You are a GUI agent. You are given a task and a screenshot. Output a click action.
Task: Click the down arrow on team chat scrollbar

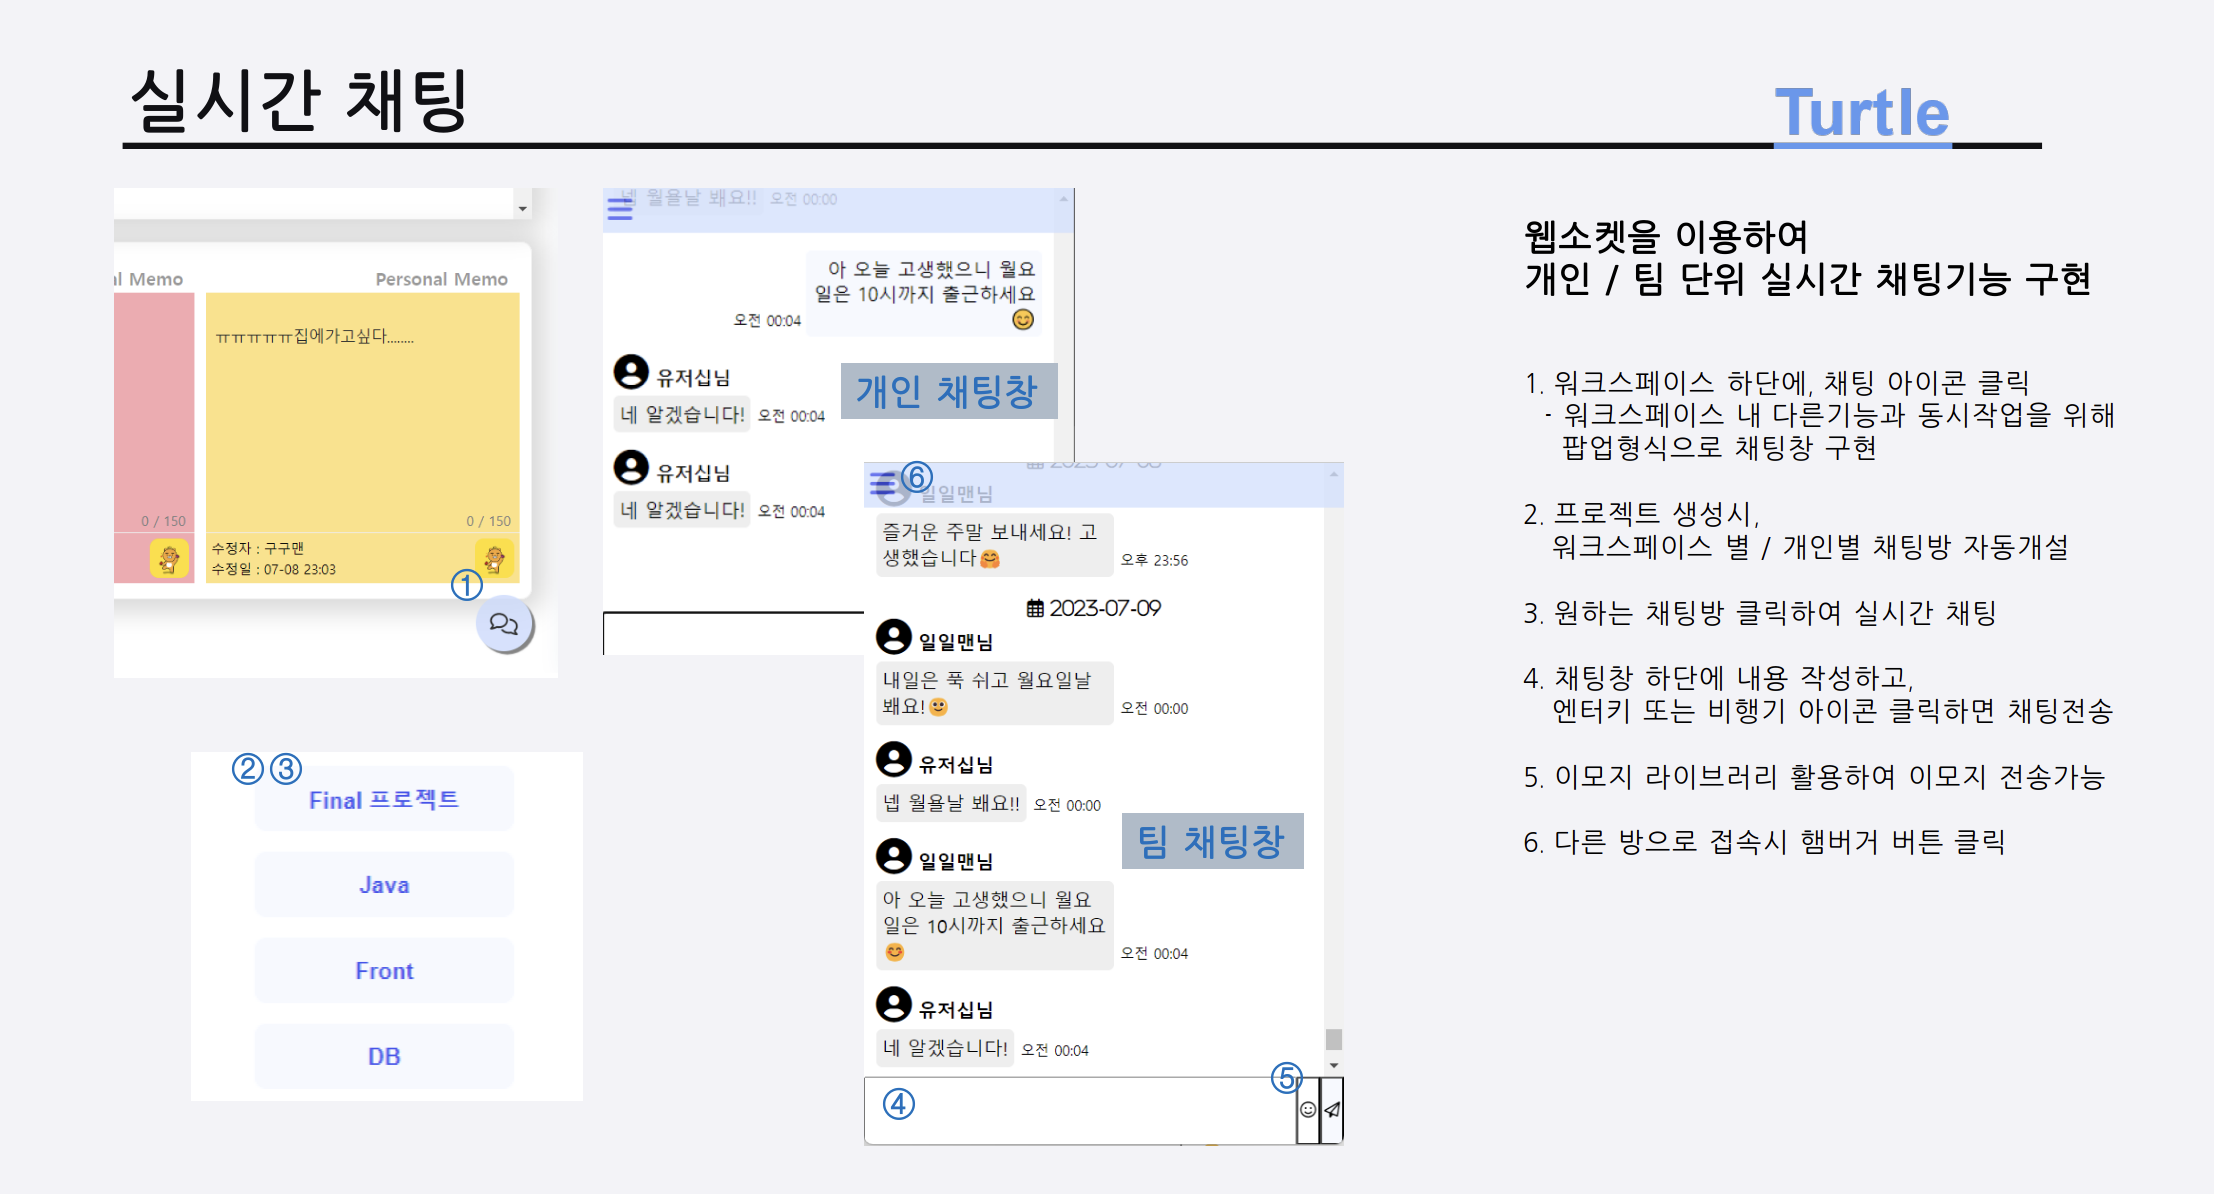point(1336,1063)
